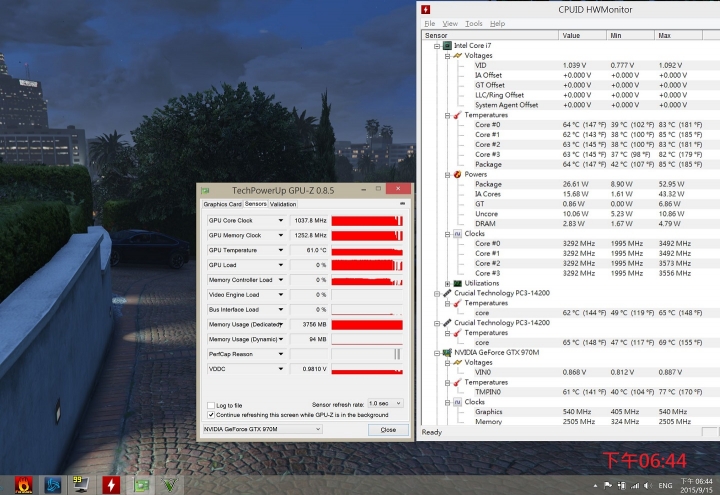720x495 pixels.
Task: Collapse Temperatures node under Intel Core i7
Action: (447, 115)
